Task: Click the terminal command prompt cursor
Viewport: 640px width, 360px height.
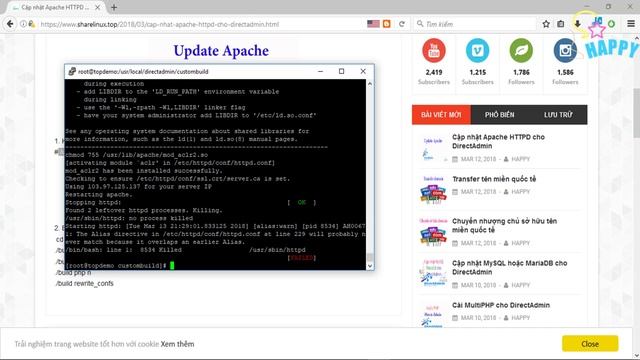Action: tap(172, 265)
